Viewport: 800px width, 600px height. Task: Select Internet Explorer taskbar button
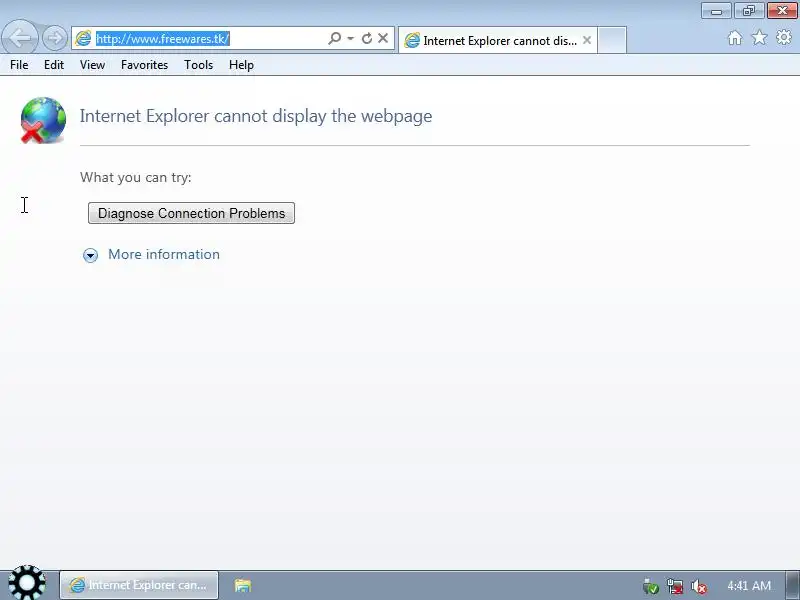(x=139, y=585)
